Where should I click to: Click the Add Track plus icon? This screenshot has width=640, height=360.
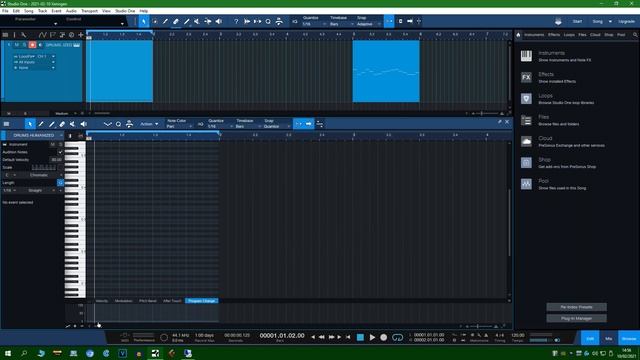81,35
